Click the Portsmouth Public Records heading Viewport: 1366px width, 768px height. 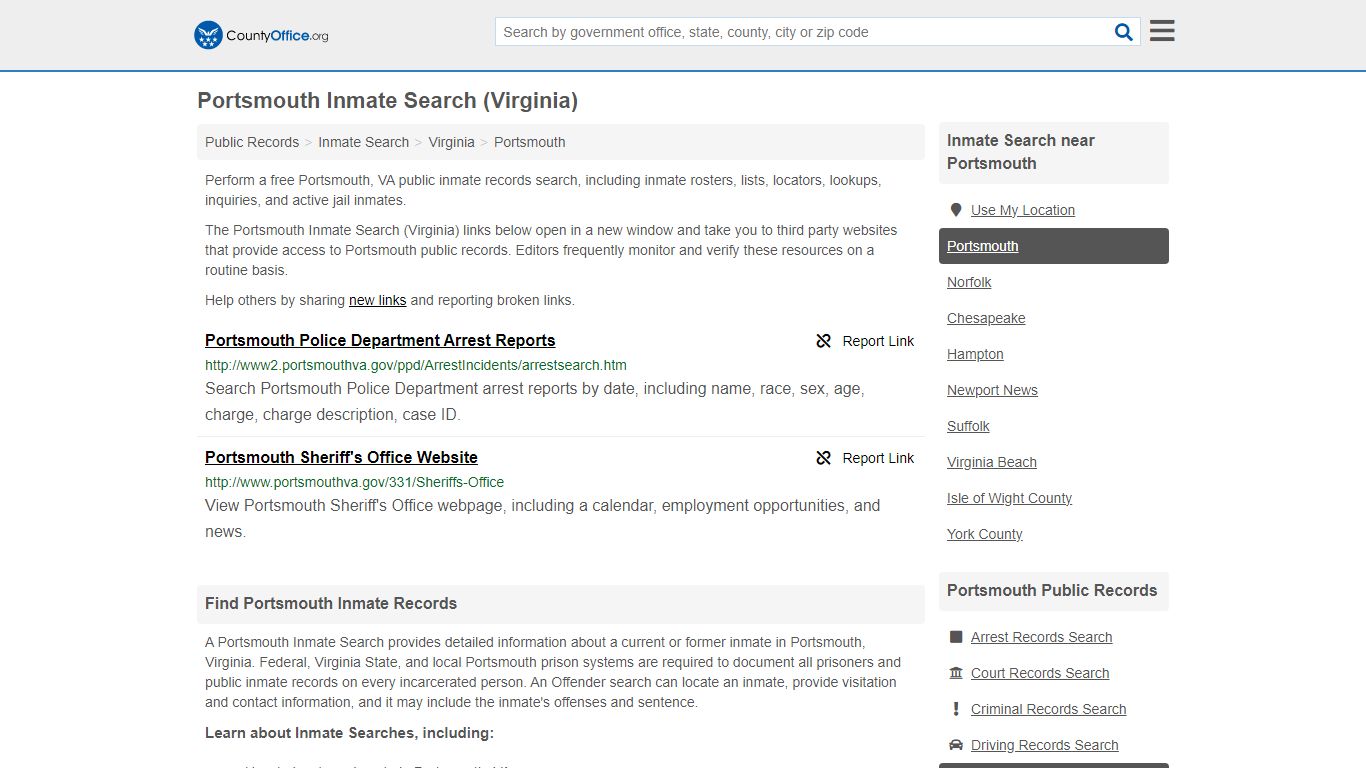(1052, 590)
